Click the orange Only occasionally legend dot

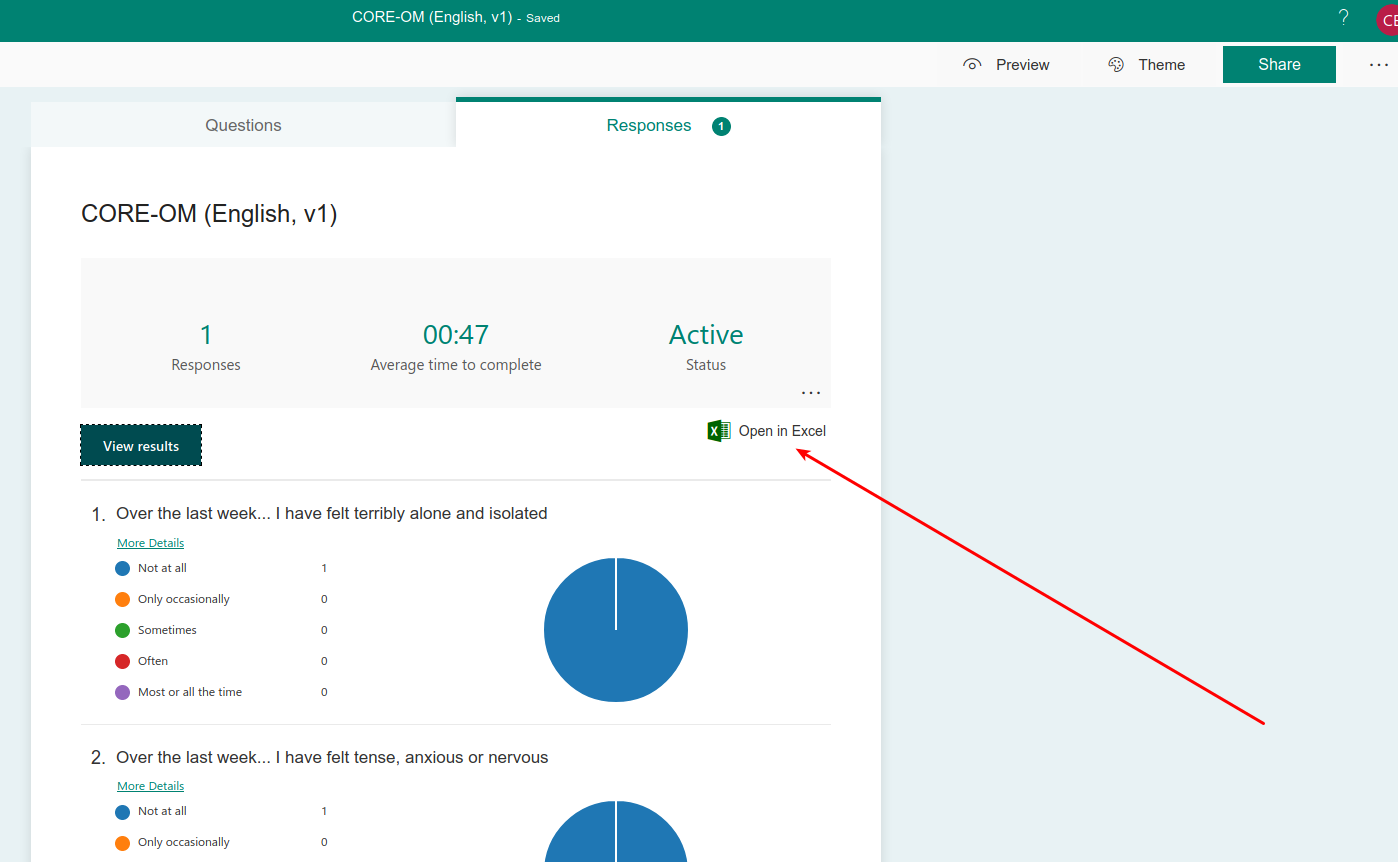pos(121,598)
